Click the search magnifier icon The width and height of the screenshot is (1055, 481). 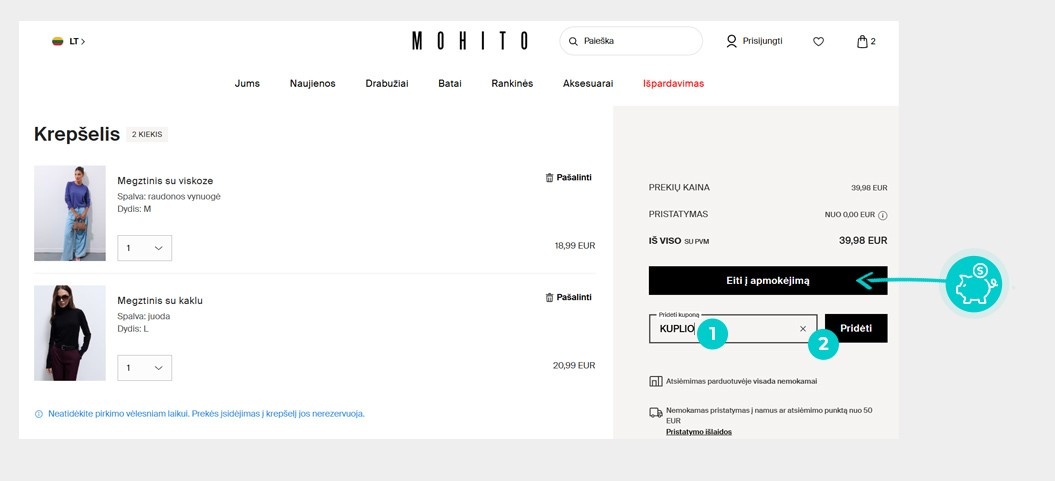(573, 42)
